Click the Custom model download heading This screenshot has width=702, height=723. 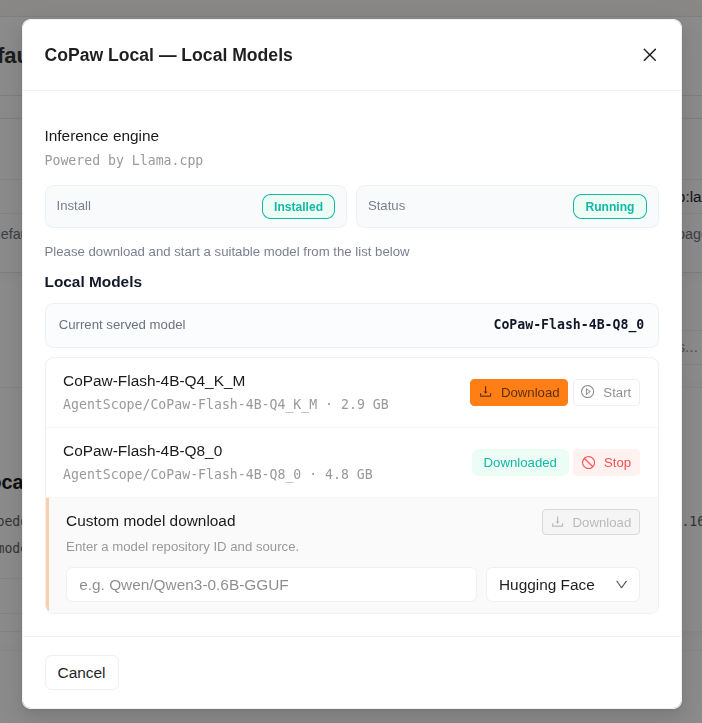[151, 521]
